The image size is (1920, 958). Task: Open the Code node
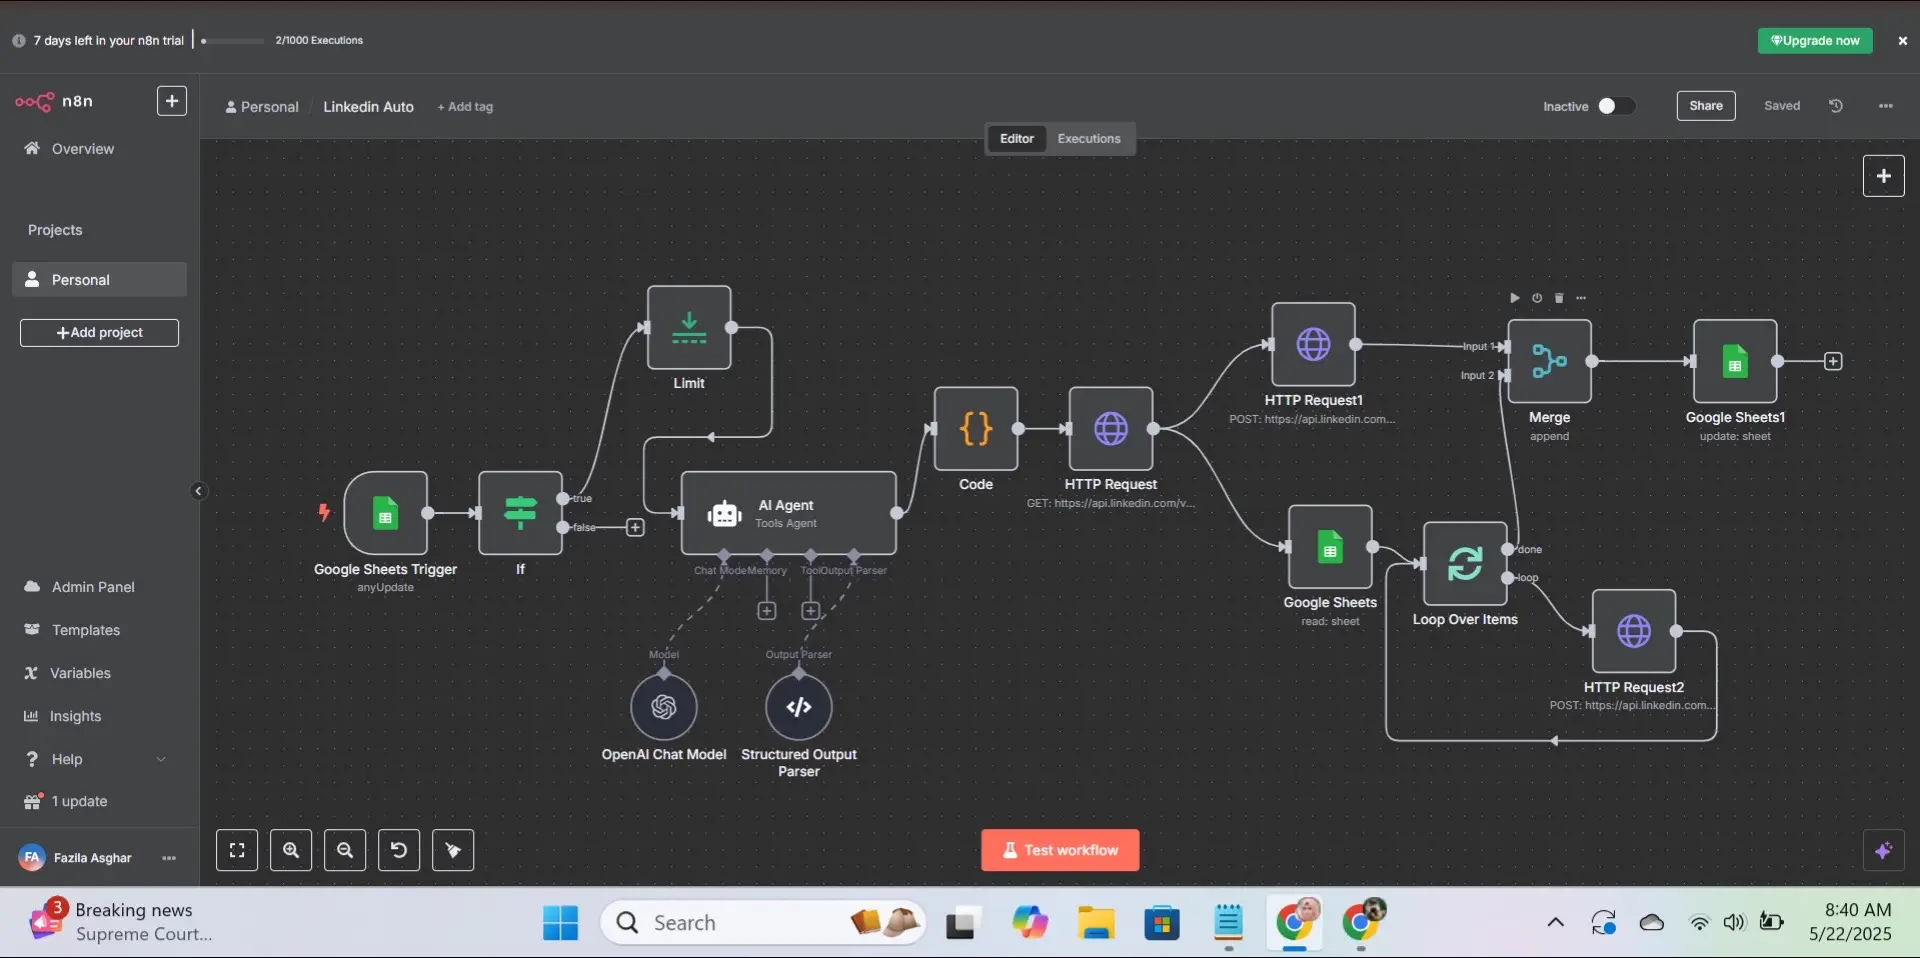[x=976, y=429]
